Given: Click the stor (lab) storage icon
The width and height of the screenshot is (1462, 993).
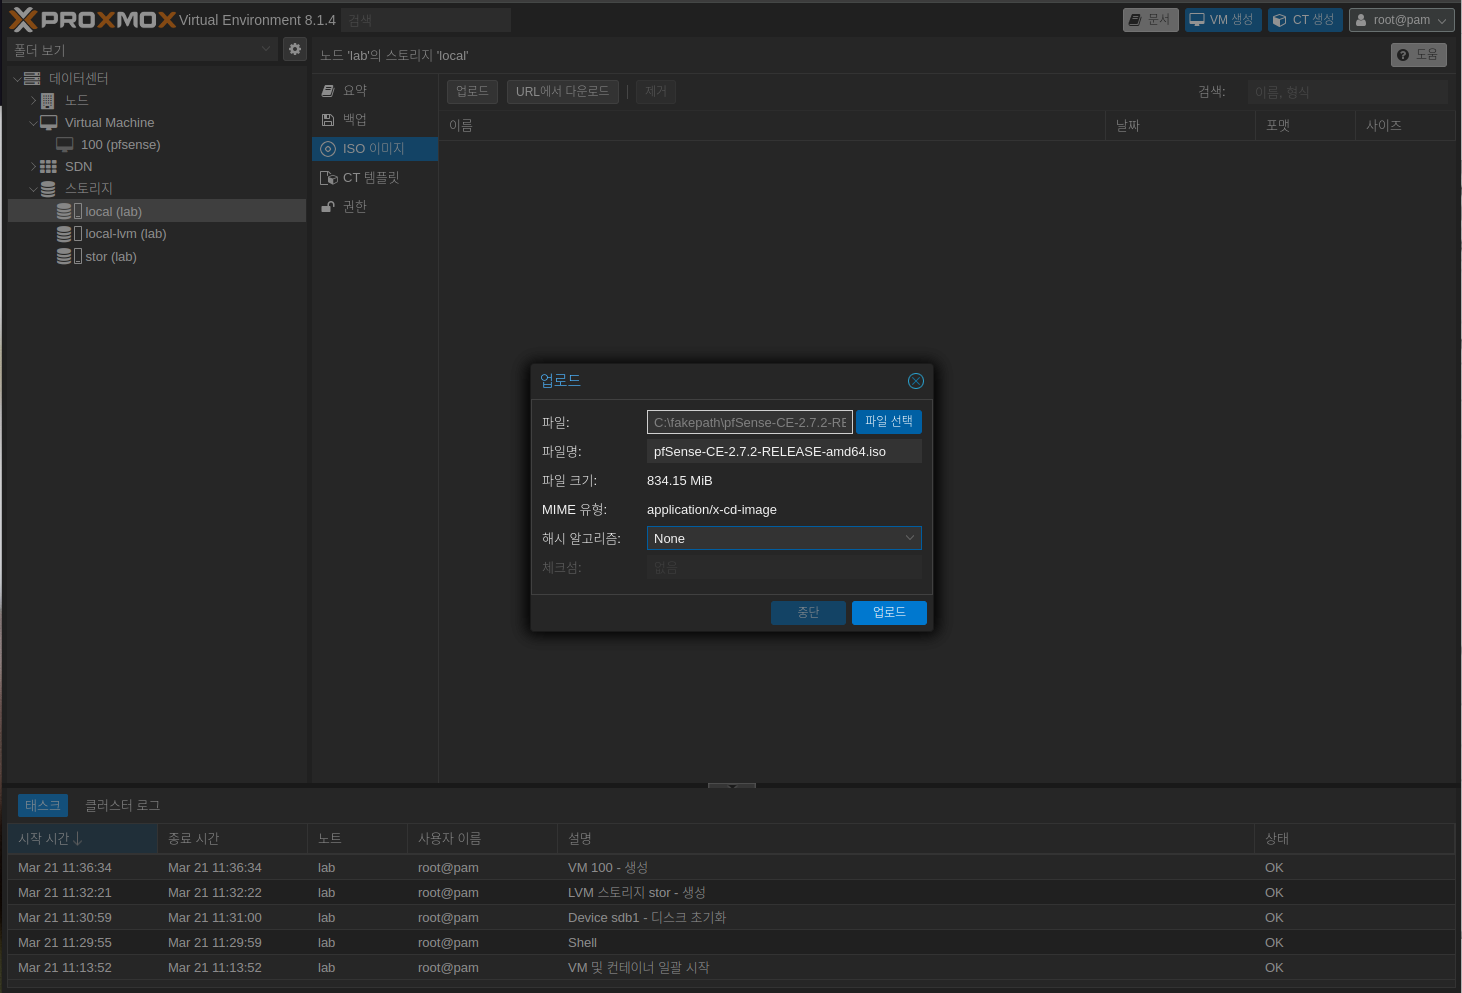Looking at the screenshot, I should click(69, 256).
